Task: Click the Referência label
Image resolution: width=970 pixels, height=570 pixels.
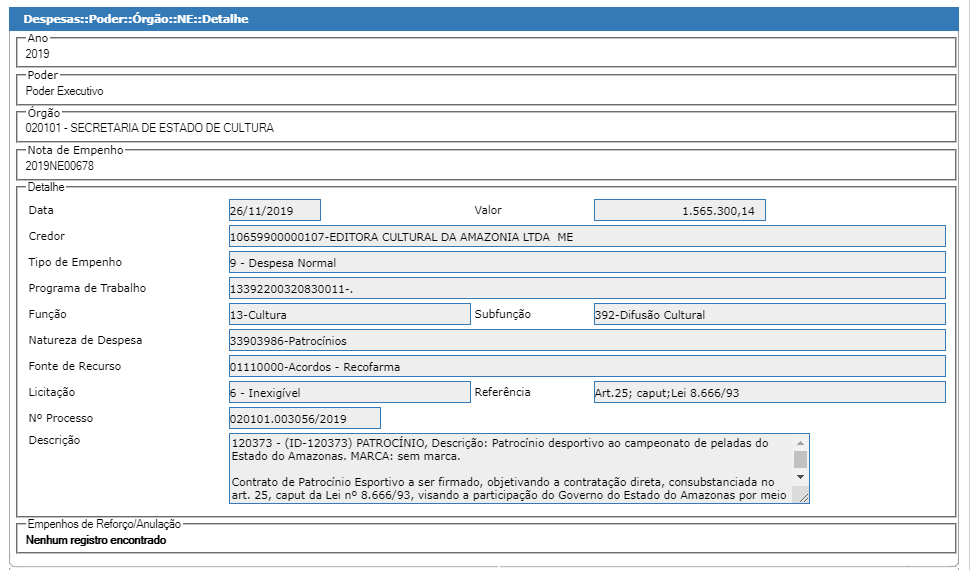Action: click(x=502, y=392)
